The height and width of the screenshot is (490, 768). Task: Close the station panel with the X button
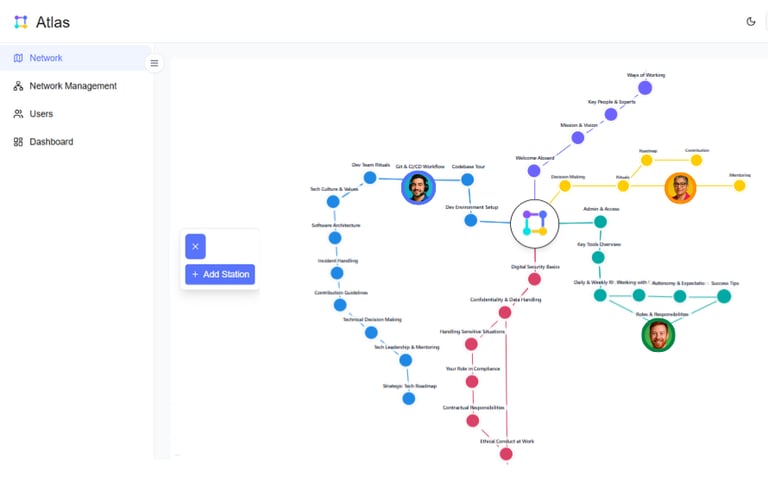pyautogui.click(x=195, y=246)
